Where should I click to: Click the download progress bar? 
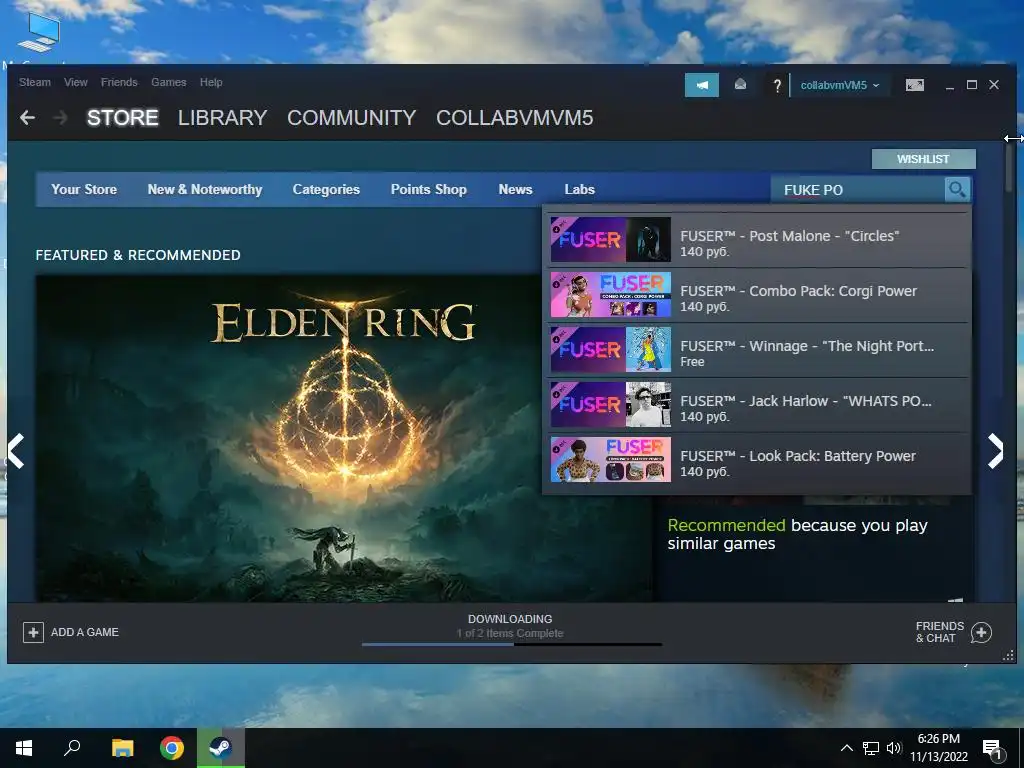pos(512,645)
